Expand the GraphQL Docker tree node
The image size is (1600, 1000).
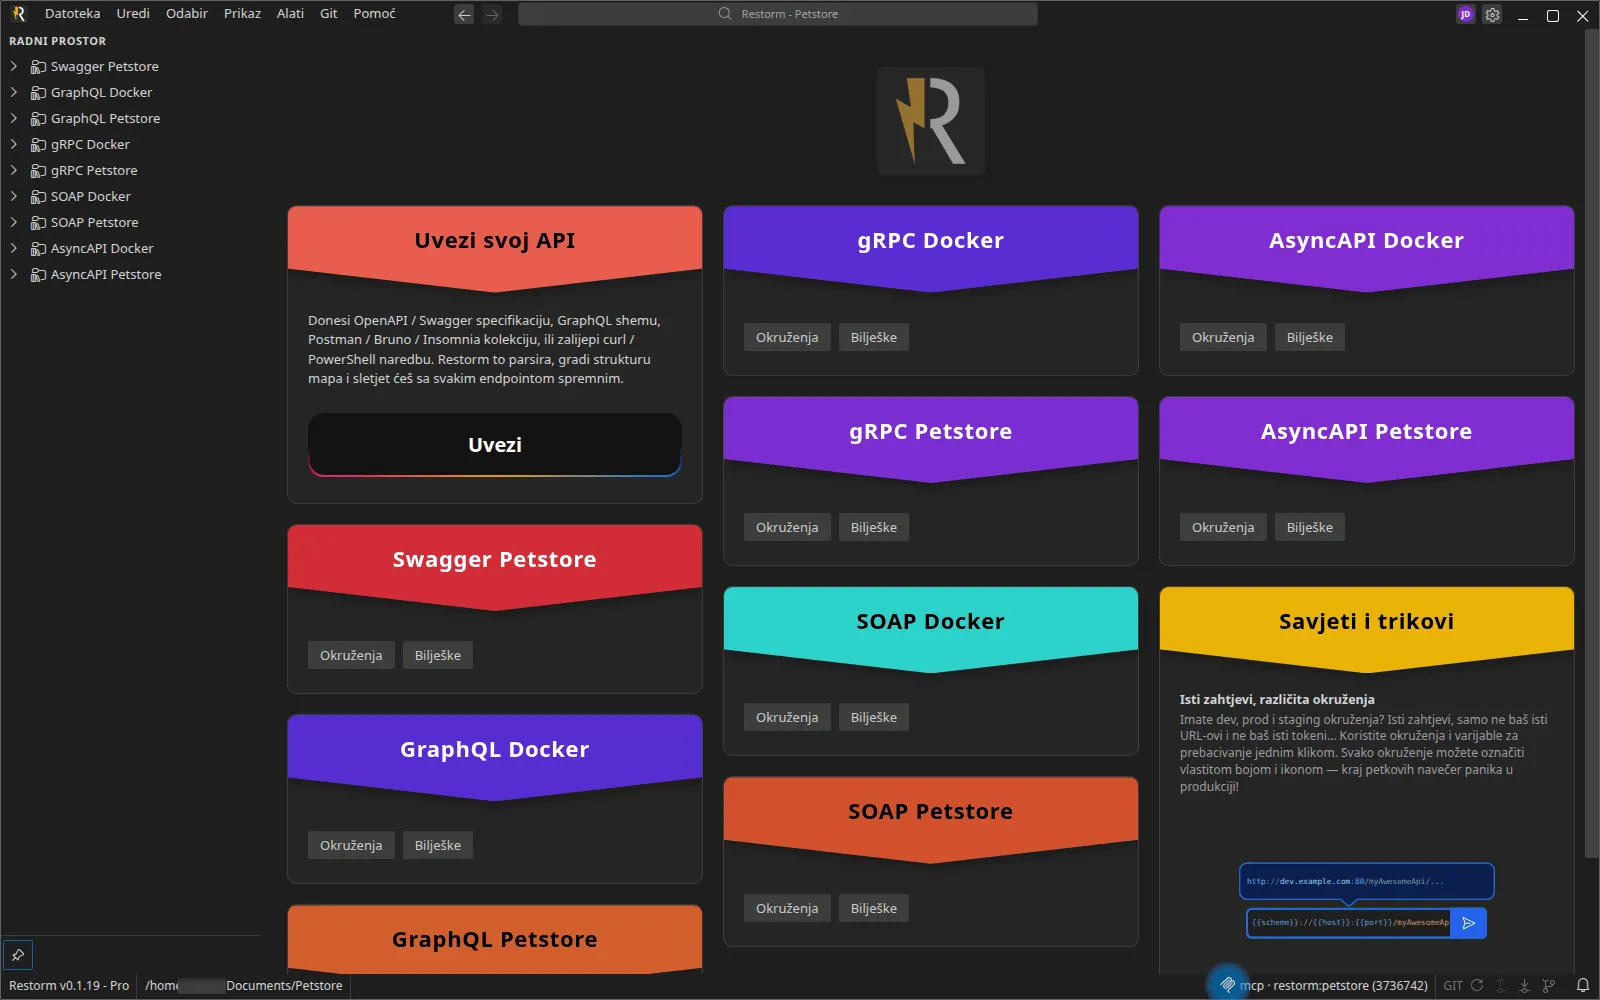click(14, 92)
